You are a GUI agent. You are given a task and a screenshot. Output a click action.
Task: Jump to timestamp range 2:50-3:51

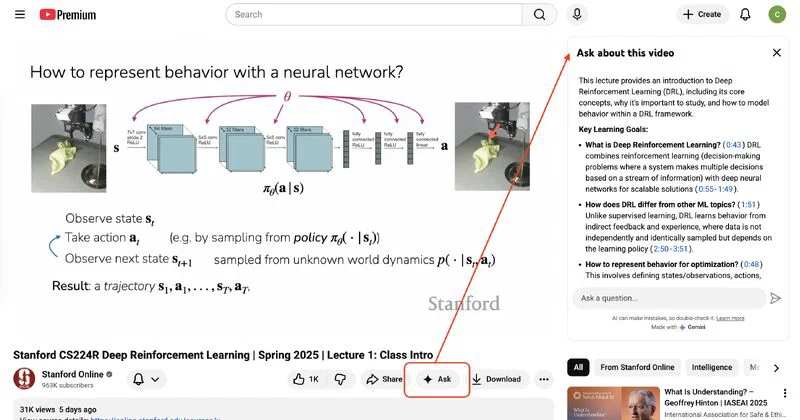pyautogui.click(x=671, y=249)
